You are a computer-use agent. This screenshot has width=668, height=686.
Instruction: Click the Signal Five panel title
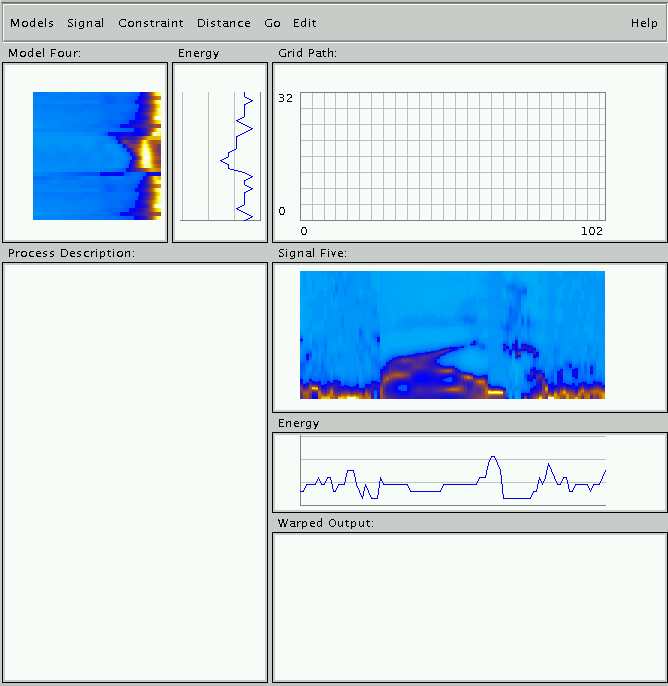312,254
